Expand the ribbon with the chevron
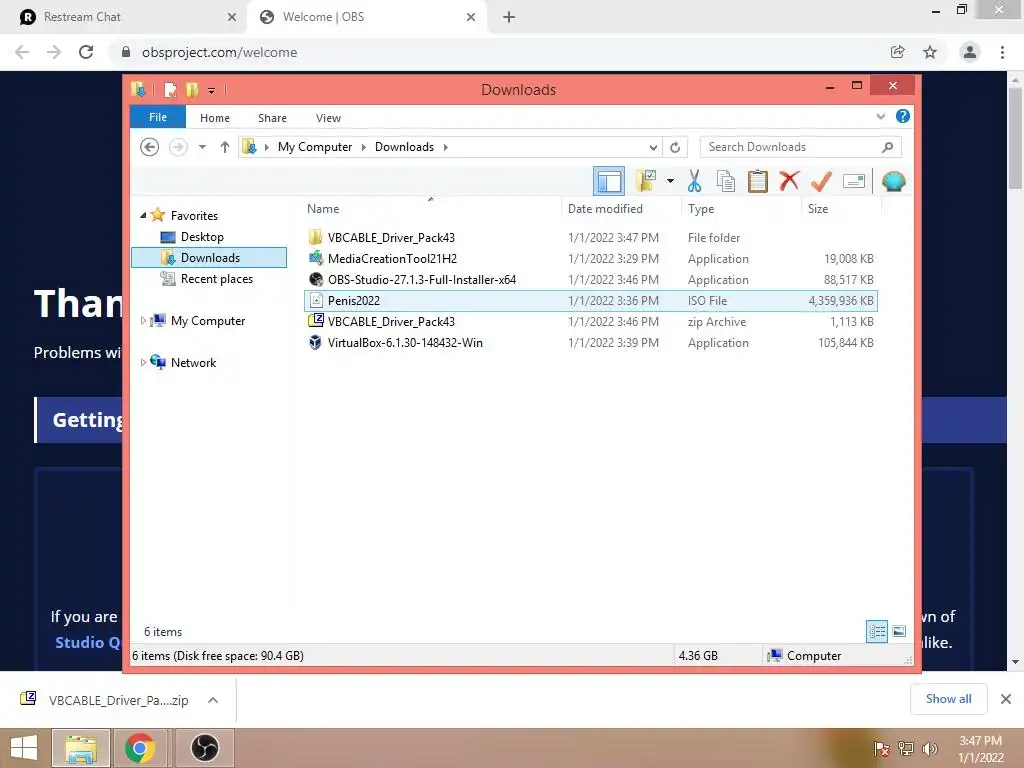Viewport: 1024px width, 768px height. [880, 116]
